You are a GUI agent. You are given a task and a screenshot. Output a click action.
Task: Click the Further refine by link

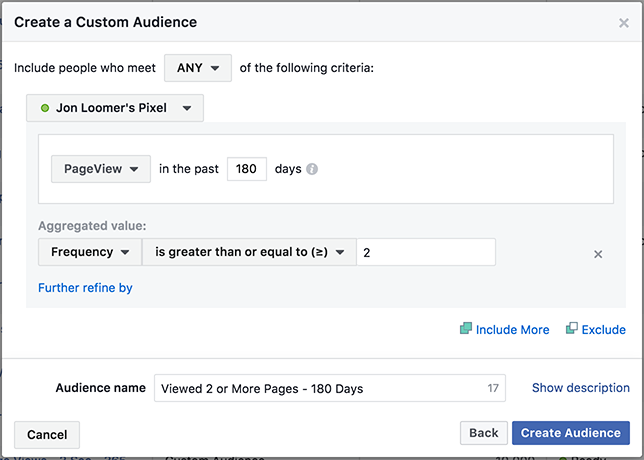coord(85,288)
